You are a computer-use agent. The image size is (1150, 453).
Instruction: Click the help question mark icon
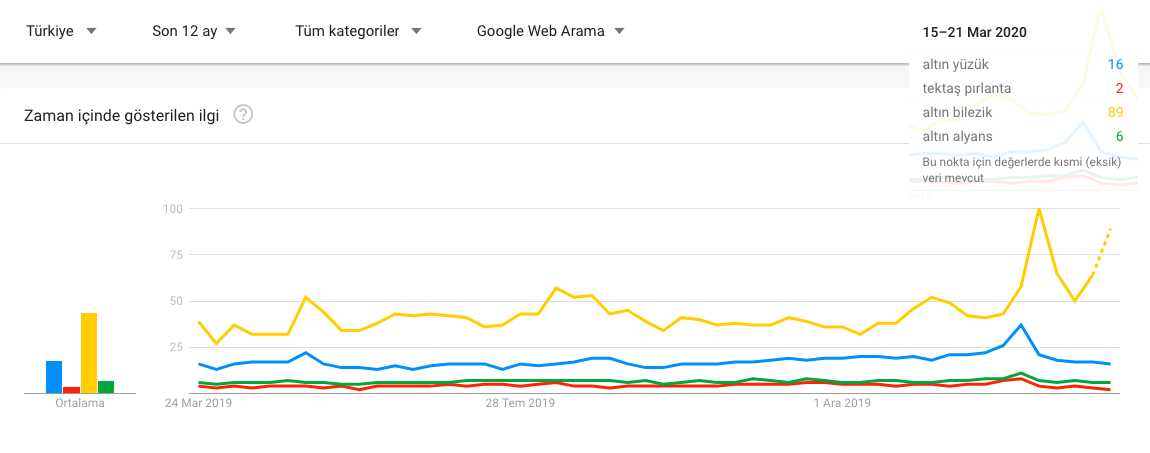243,115
